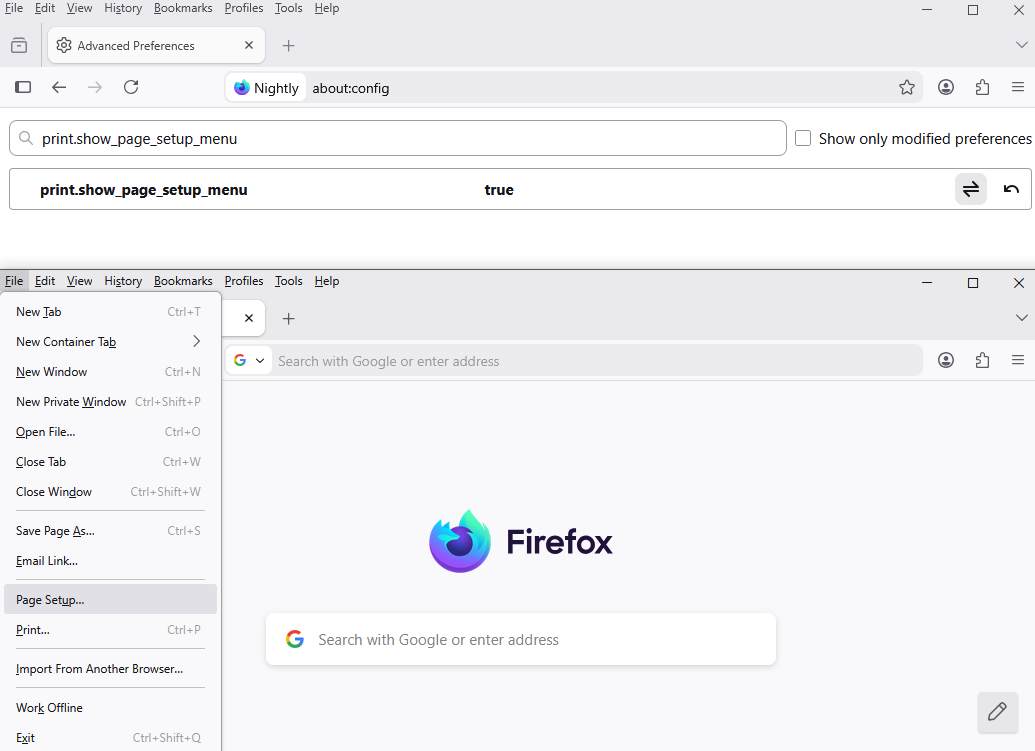Choose Close Window menu entry
Image resolution: width=1035 pixels, height=751 pixels.
(110, 492)
